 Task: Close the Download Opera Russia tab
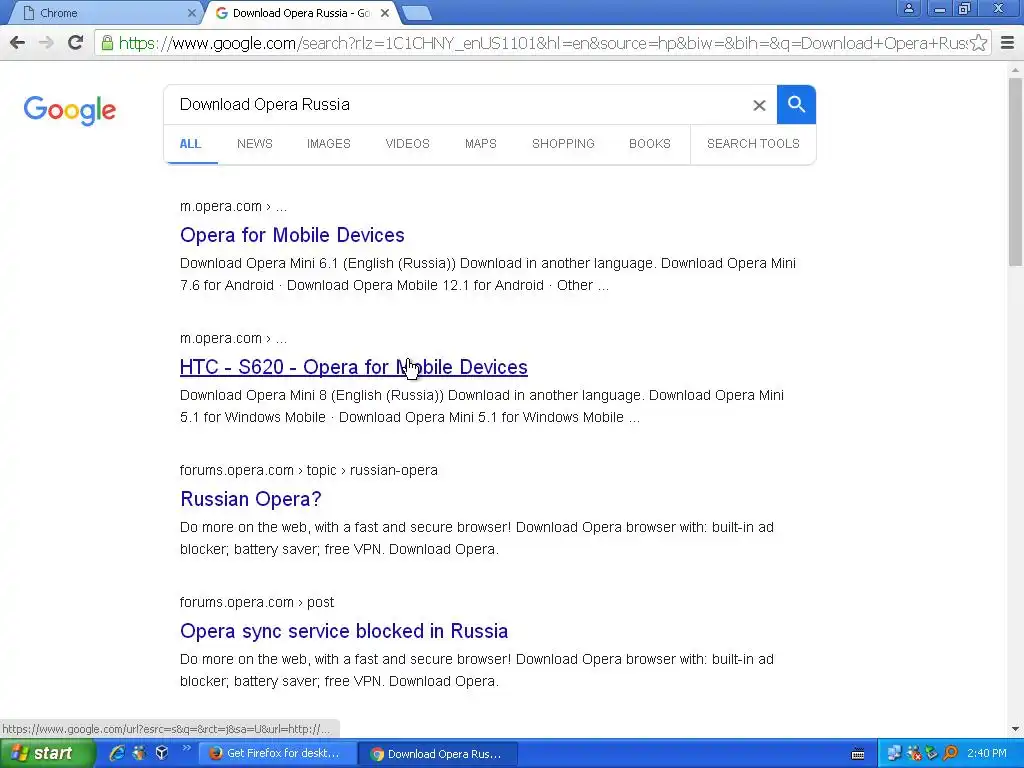coord(385,13)
